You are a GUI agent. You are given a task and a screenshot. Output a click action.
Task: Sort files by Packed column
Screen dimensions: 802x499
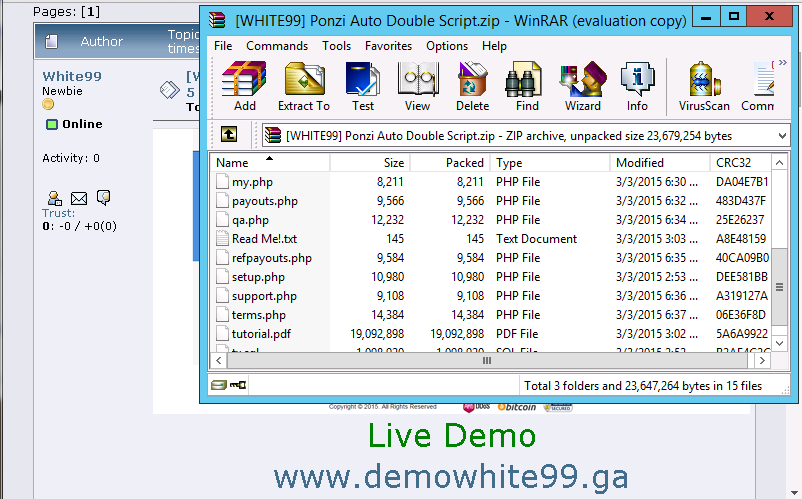click(450, 163)
